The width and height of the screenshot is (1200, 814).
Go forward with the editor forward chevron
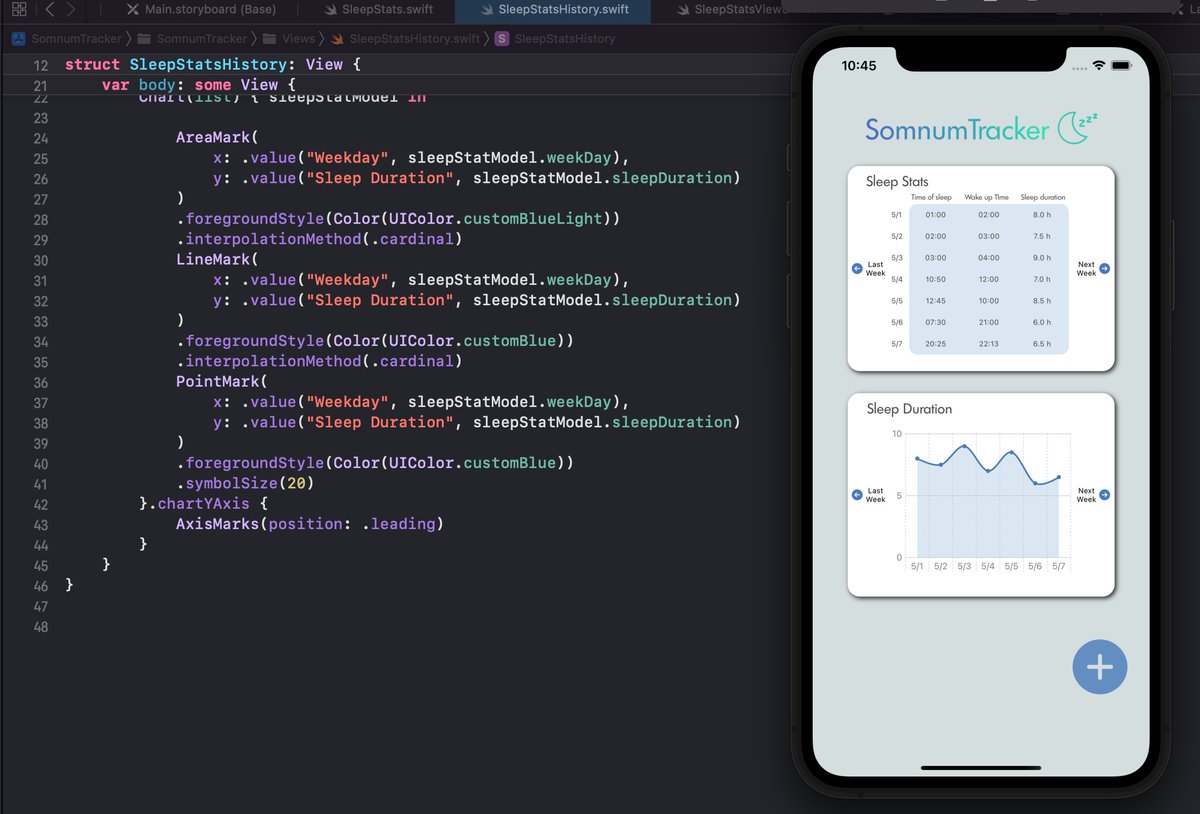71,10
